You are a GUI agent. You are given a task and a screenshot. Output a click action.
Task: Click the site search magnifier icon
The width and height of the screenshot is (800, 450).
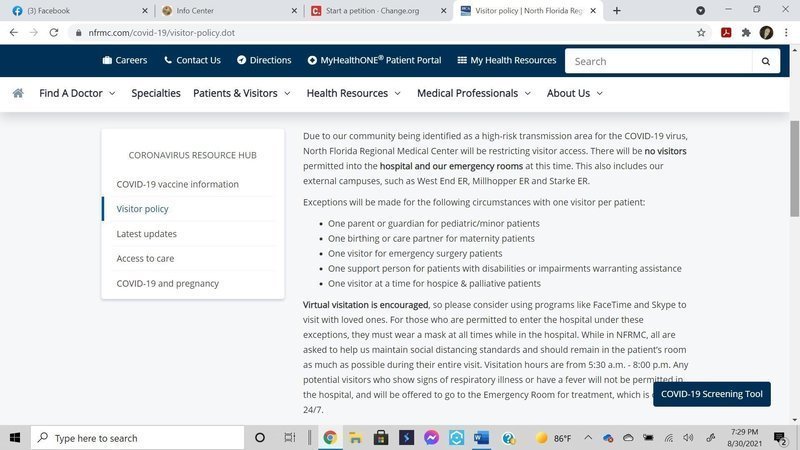pos(766,61)
